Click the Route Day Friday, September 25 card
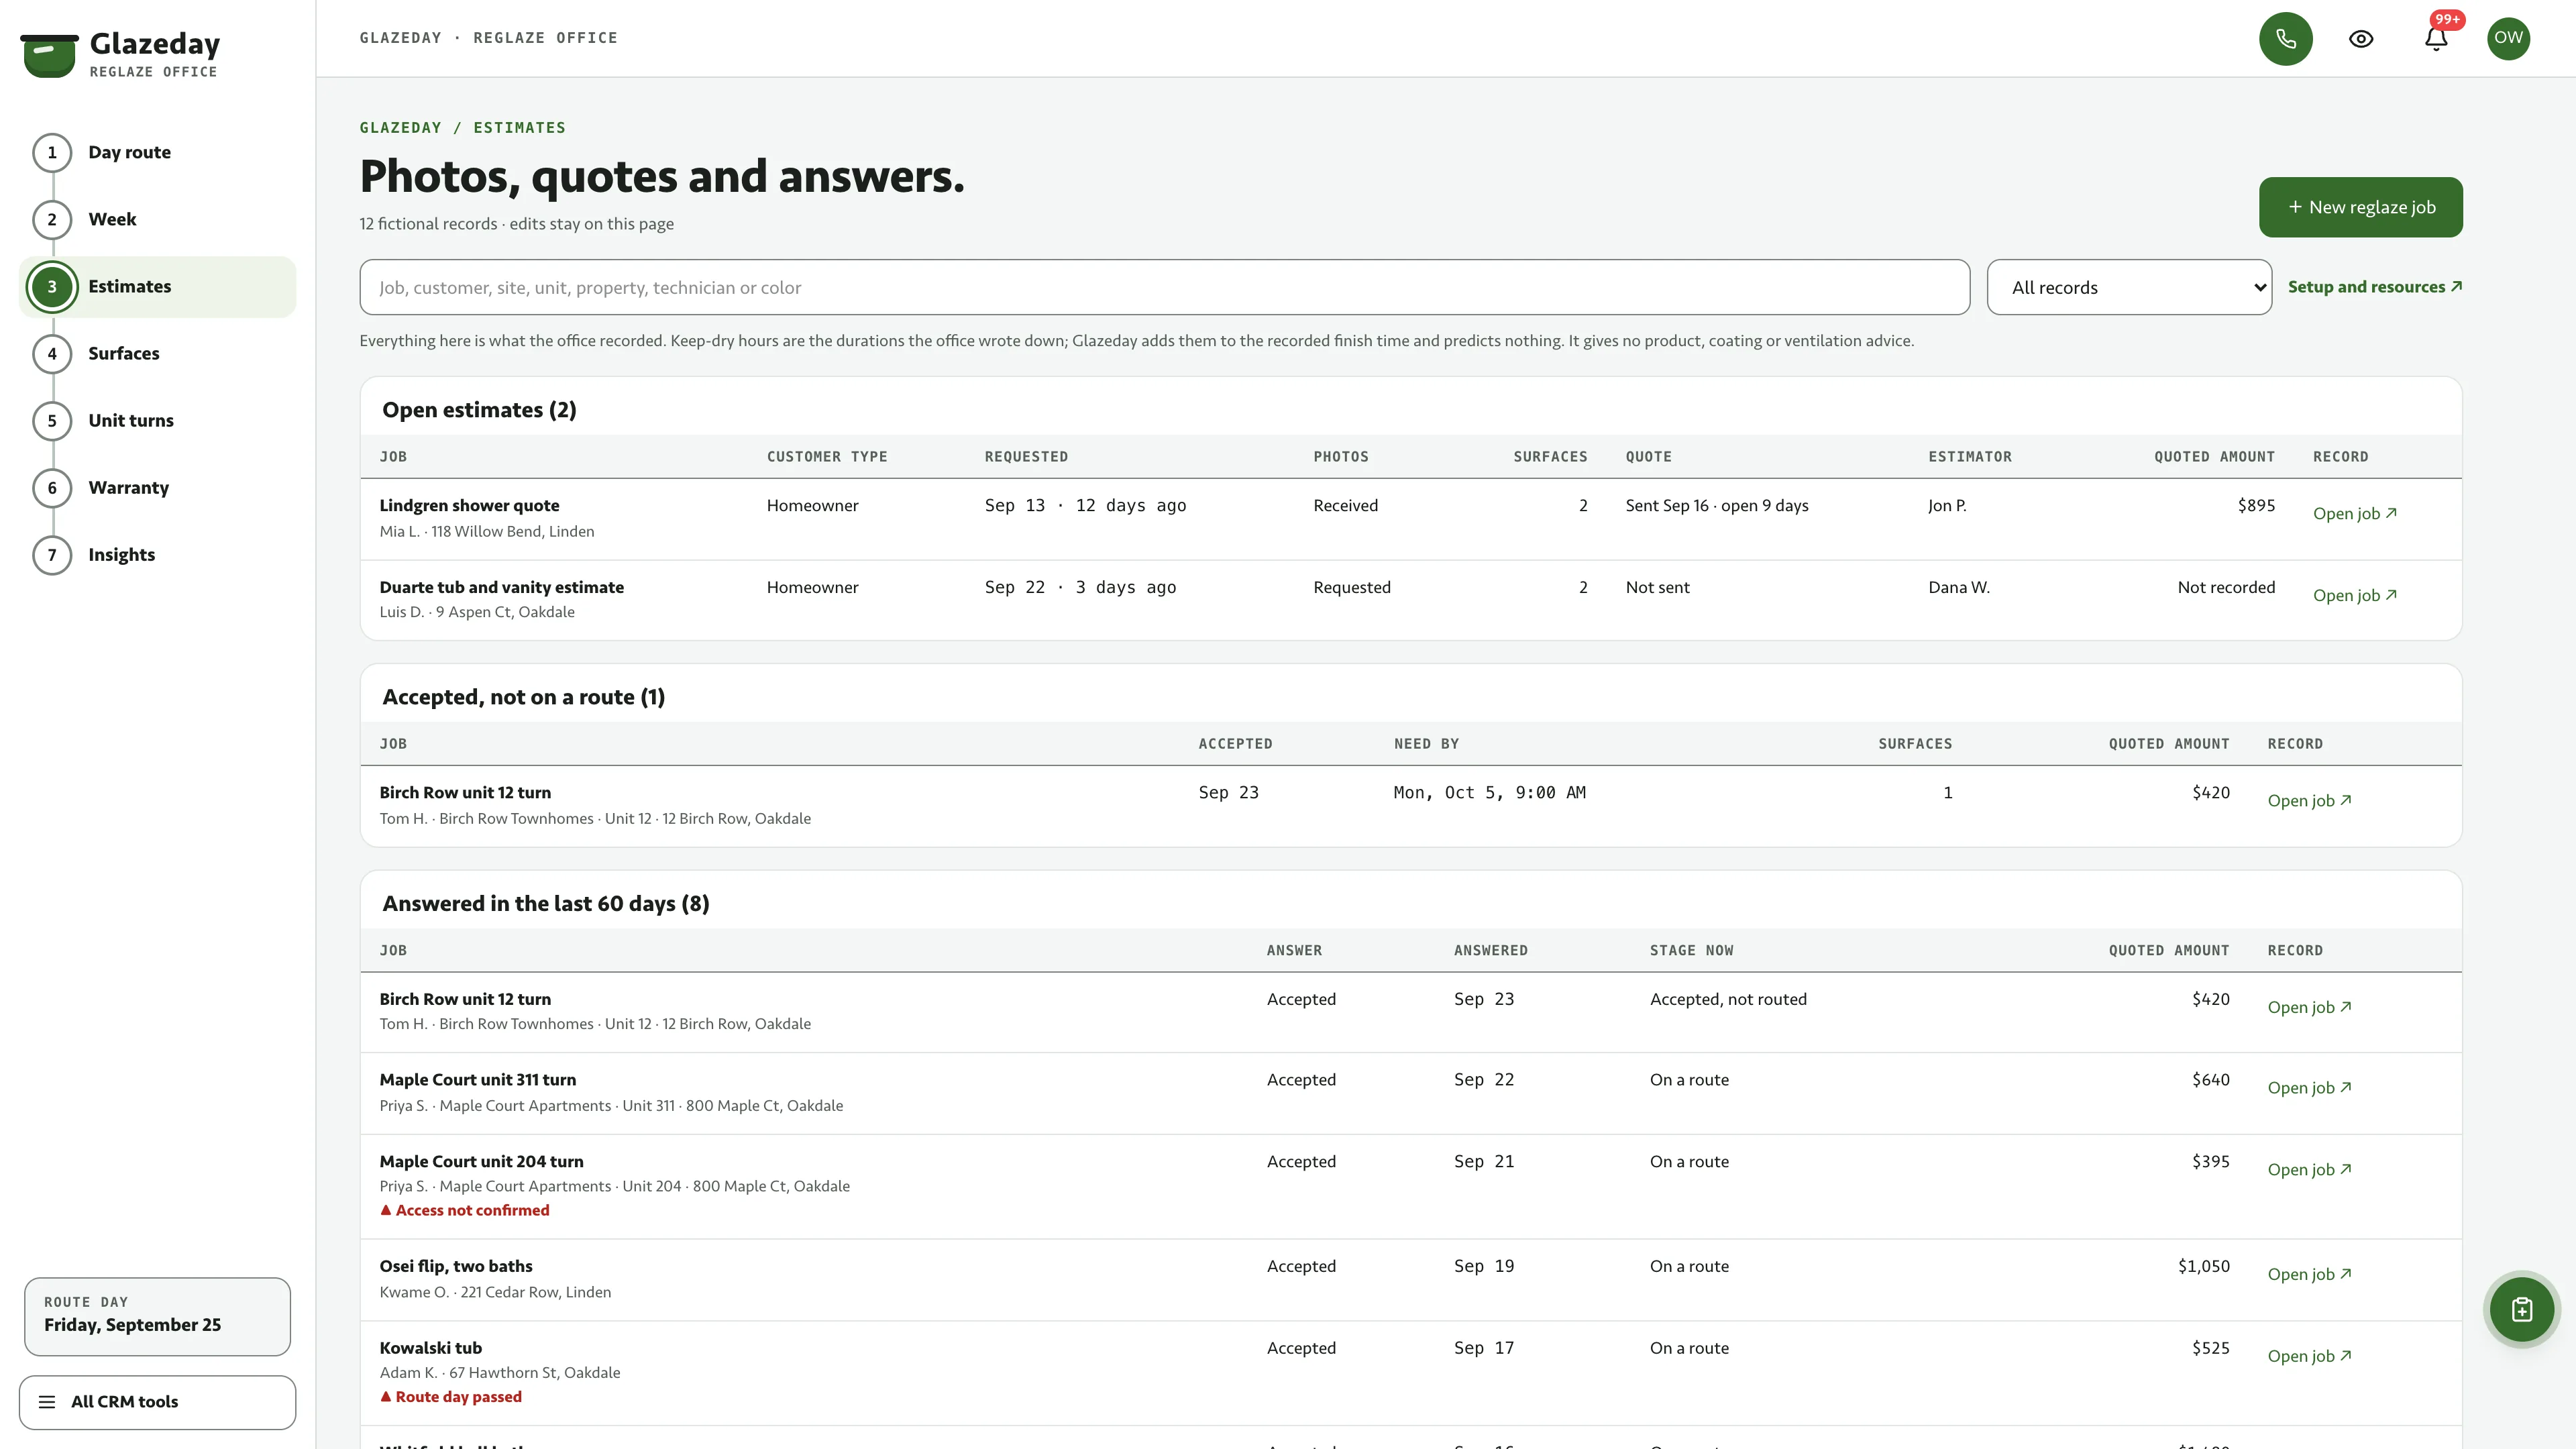Viewport: 2576px width, 1449px height. click(x=157, y=1316)
